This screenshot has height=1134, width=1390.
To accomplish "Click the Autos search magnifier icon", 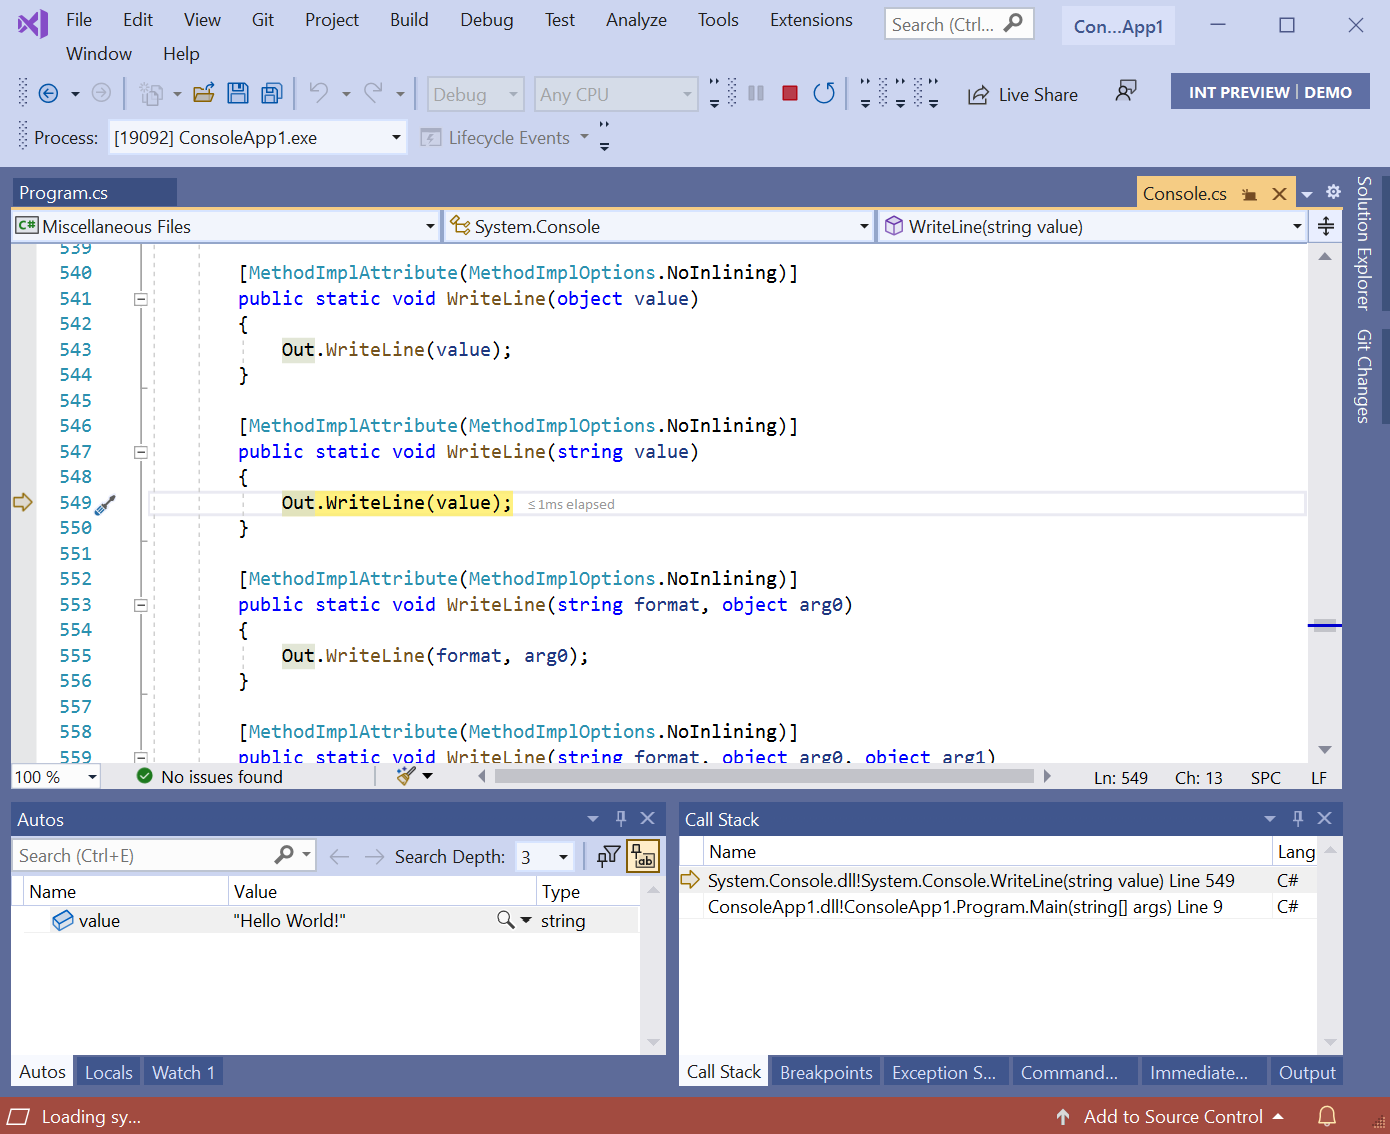I will click(x=285, y=855).
